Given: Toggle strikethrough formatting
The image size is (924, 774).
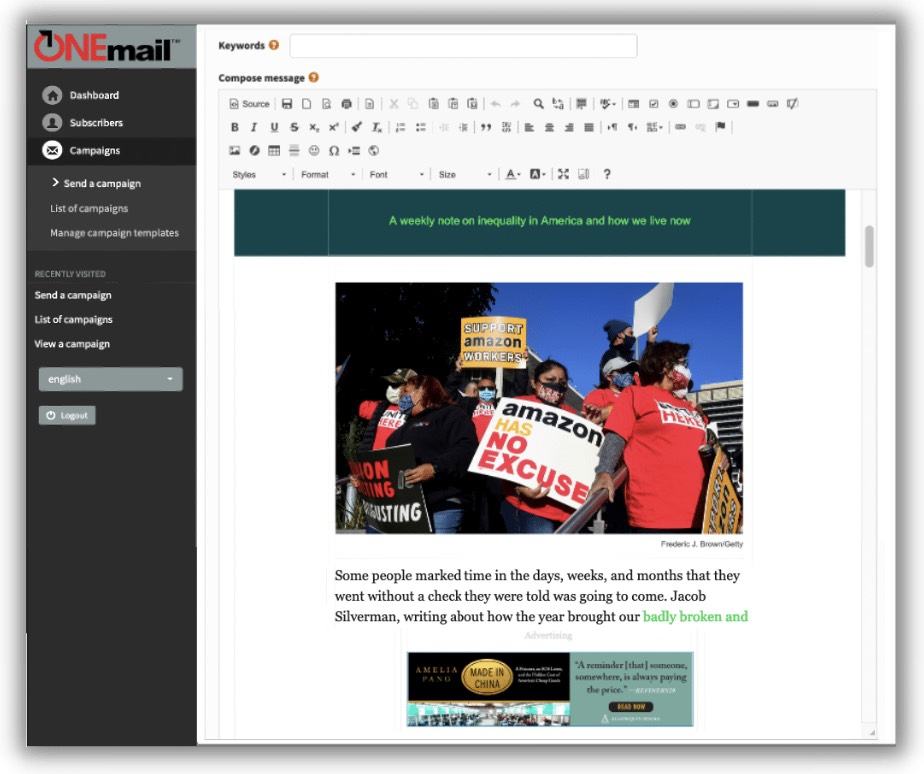Looking at the screenshot, I should [x=294, y=127].
